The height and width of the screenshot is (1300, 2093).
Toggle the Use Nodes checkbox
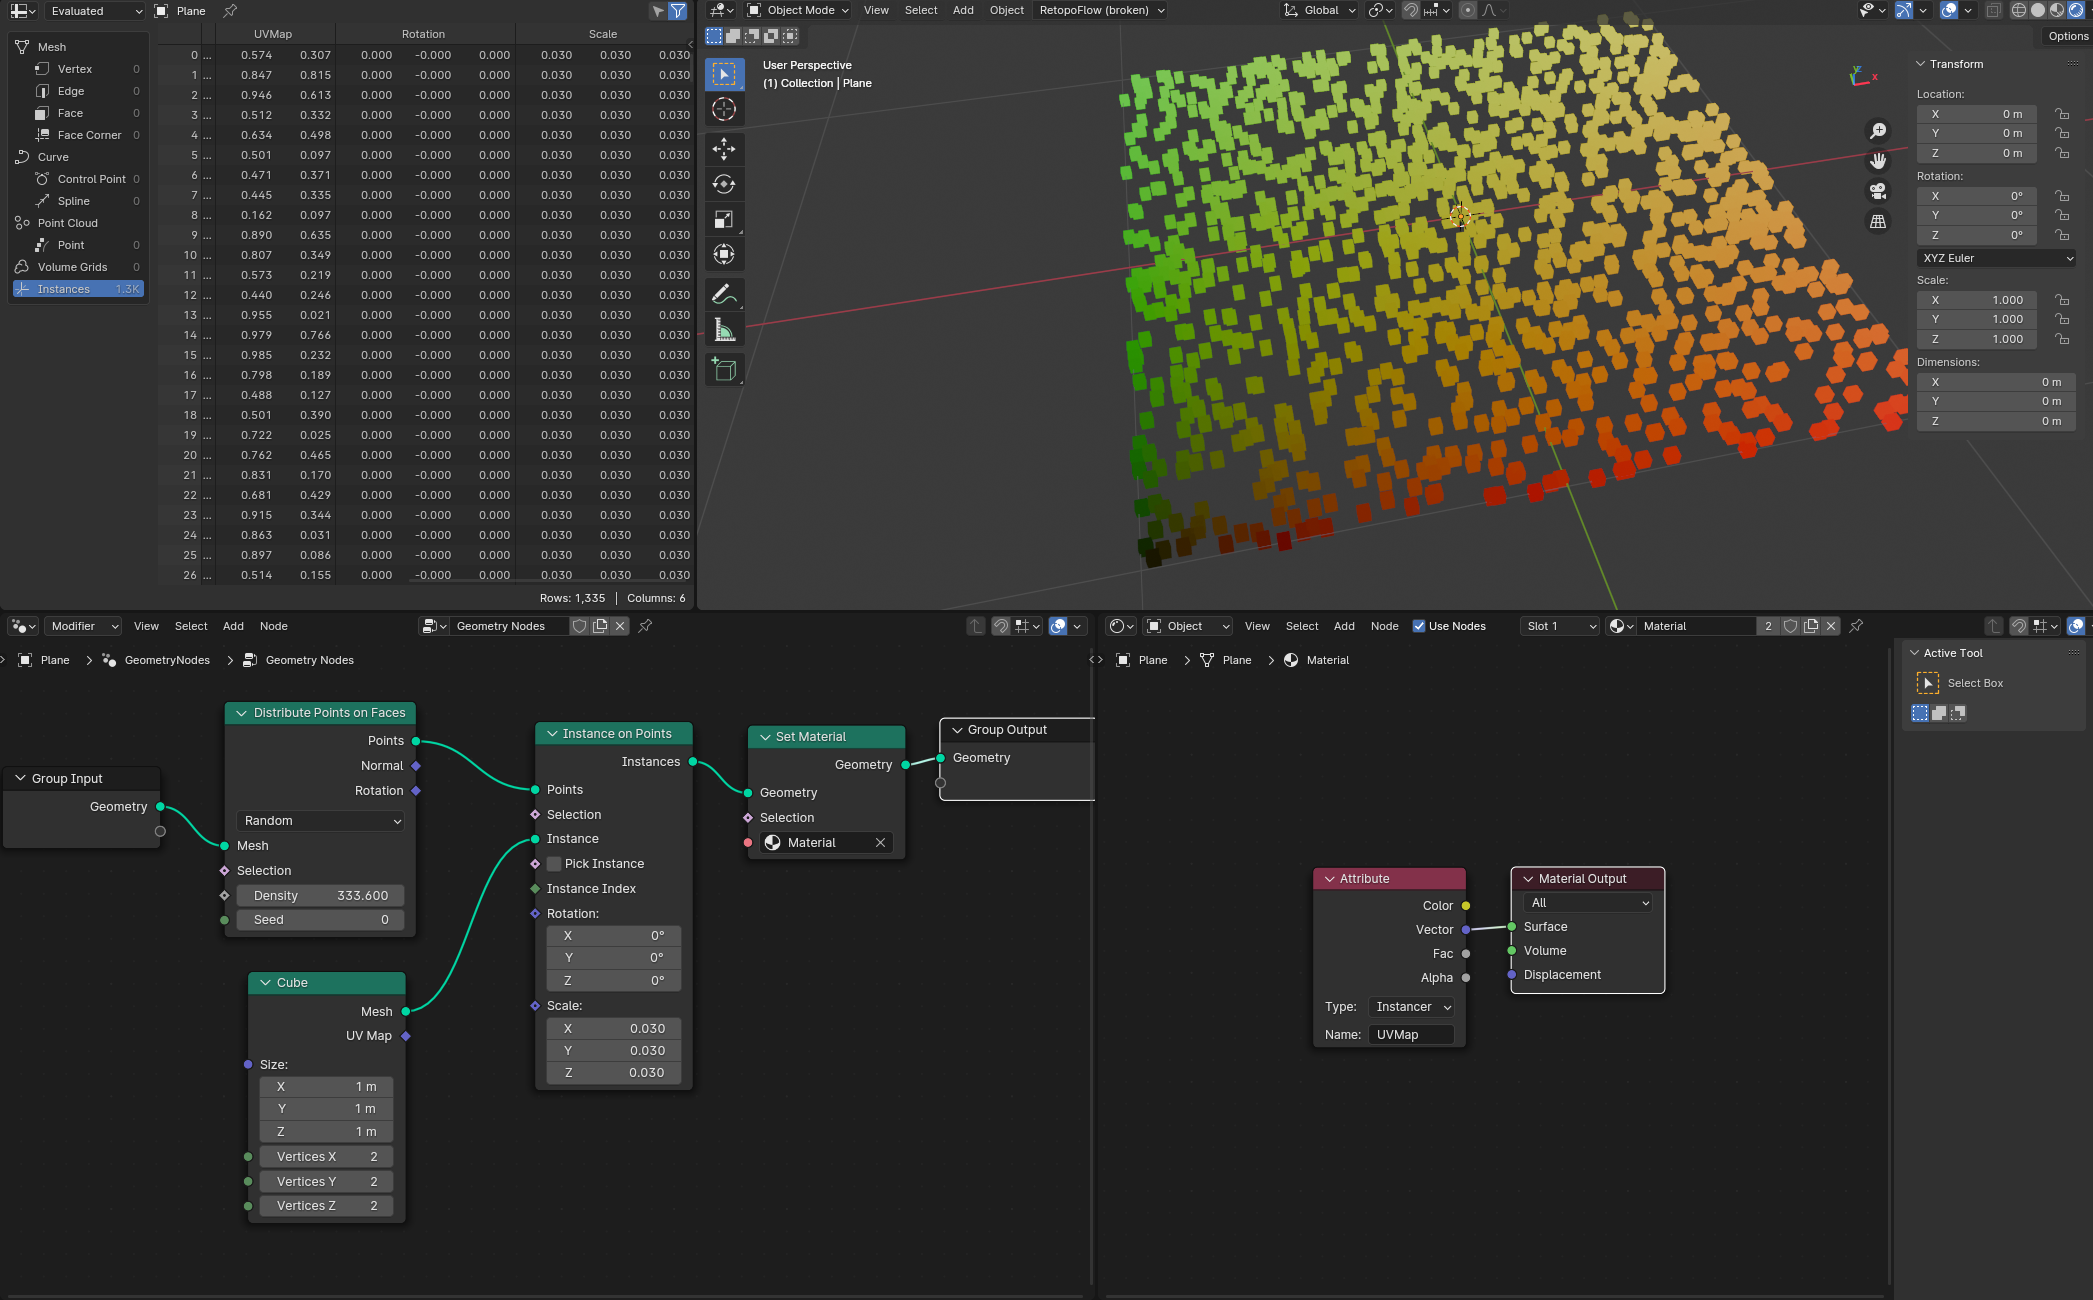[1418, 626]
